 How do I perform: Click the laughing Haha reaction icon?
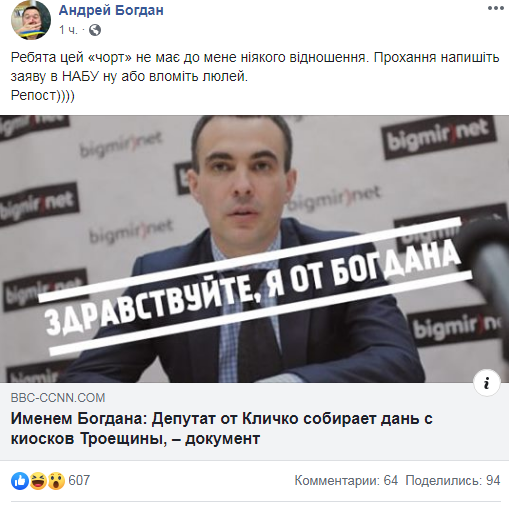coord(38,481)
